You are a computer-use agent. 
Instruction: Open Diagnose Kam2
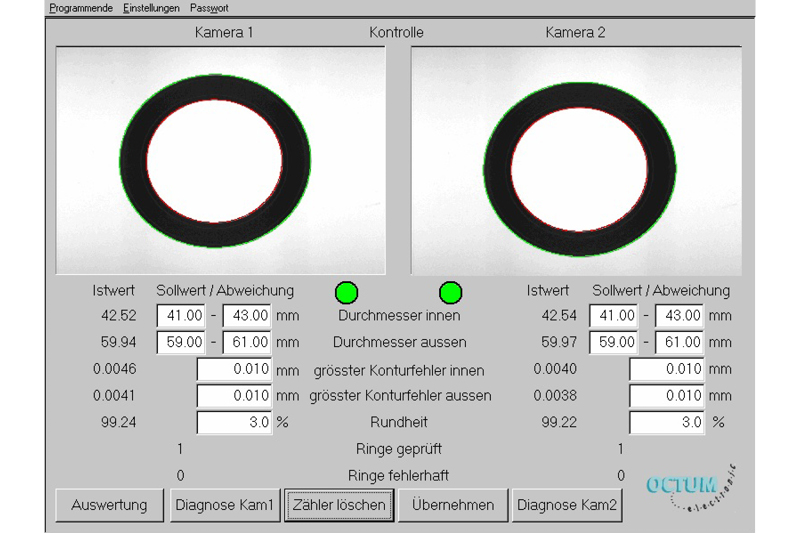point(567,505)
